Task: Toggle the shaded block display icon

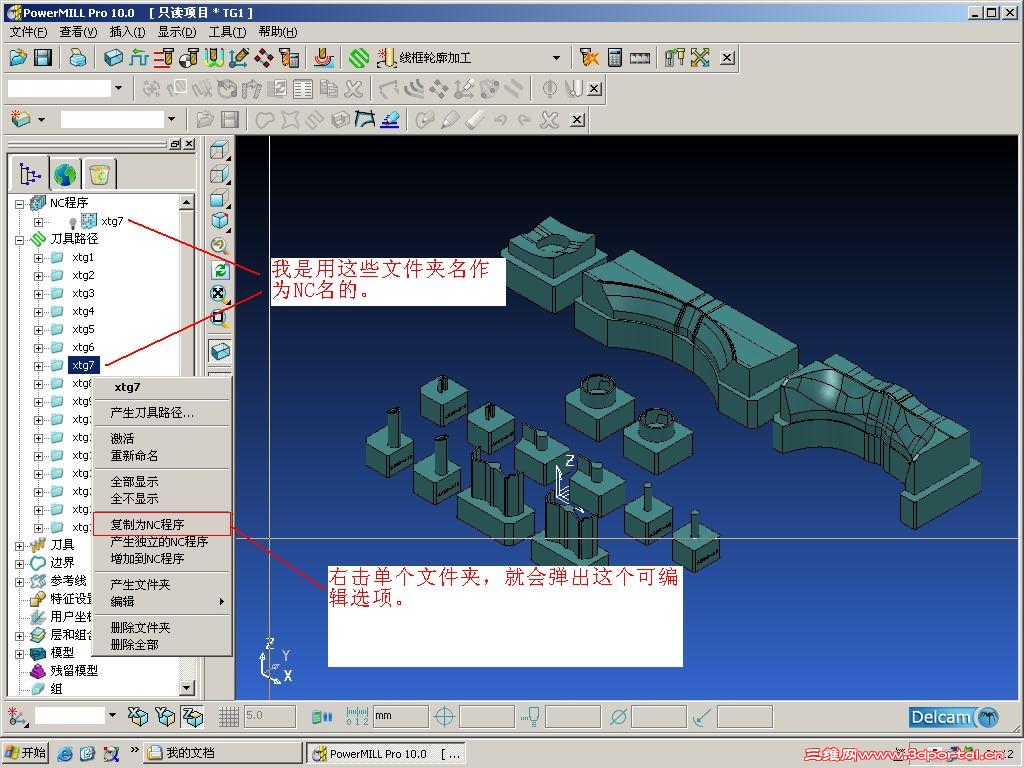Action: [219, 351]
